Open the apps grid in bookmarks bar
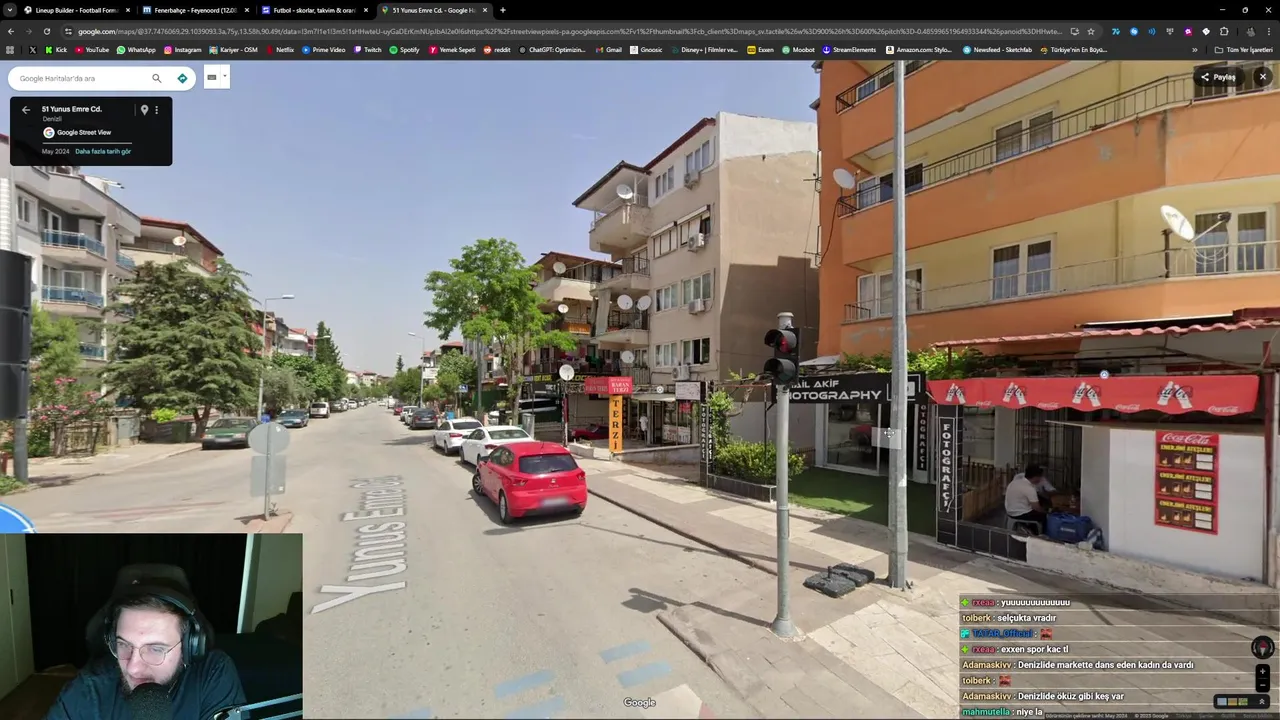The height and width of the screenshot is (720, 1280). 11,49
